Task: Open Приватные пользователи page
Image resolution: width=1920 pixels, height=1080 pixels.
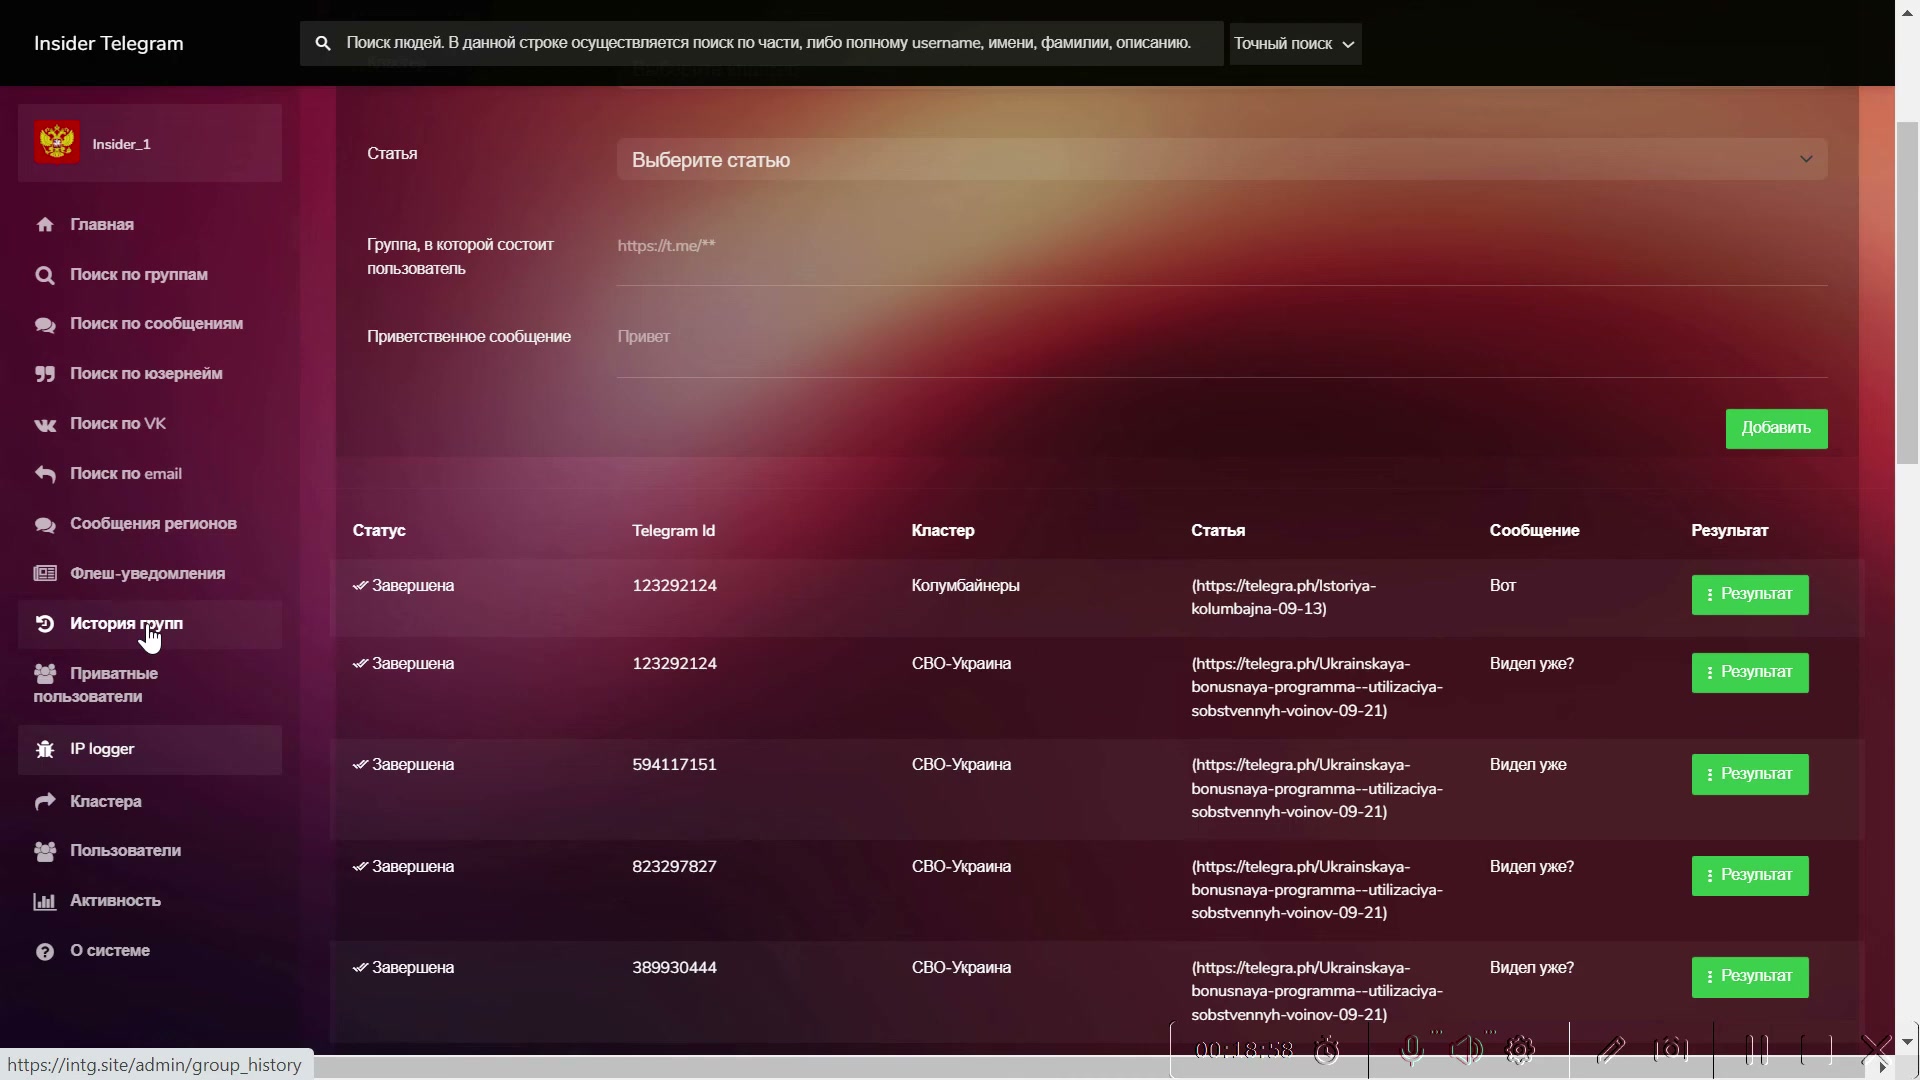Action: click(x=150, y=685)
